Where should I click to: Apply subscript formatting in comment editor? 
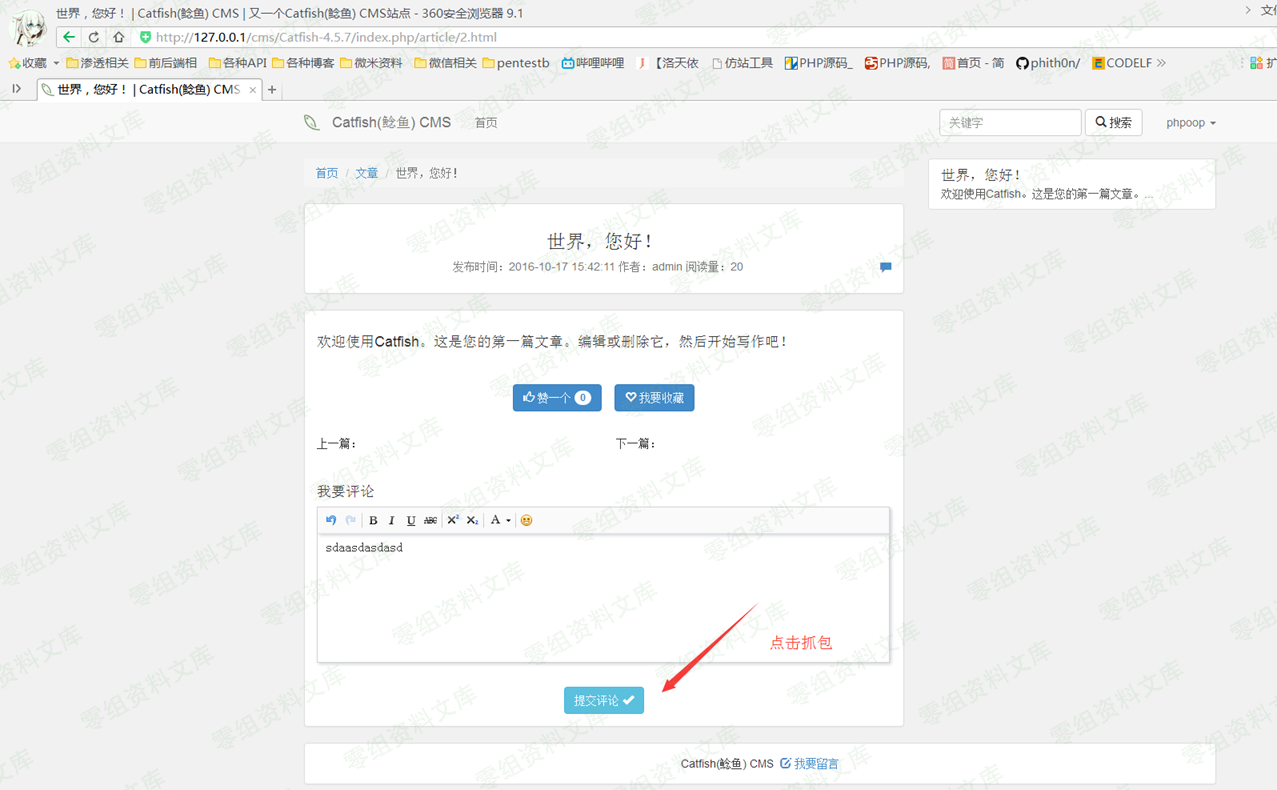click(x=472, y=520)
